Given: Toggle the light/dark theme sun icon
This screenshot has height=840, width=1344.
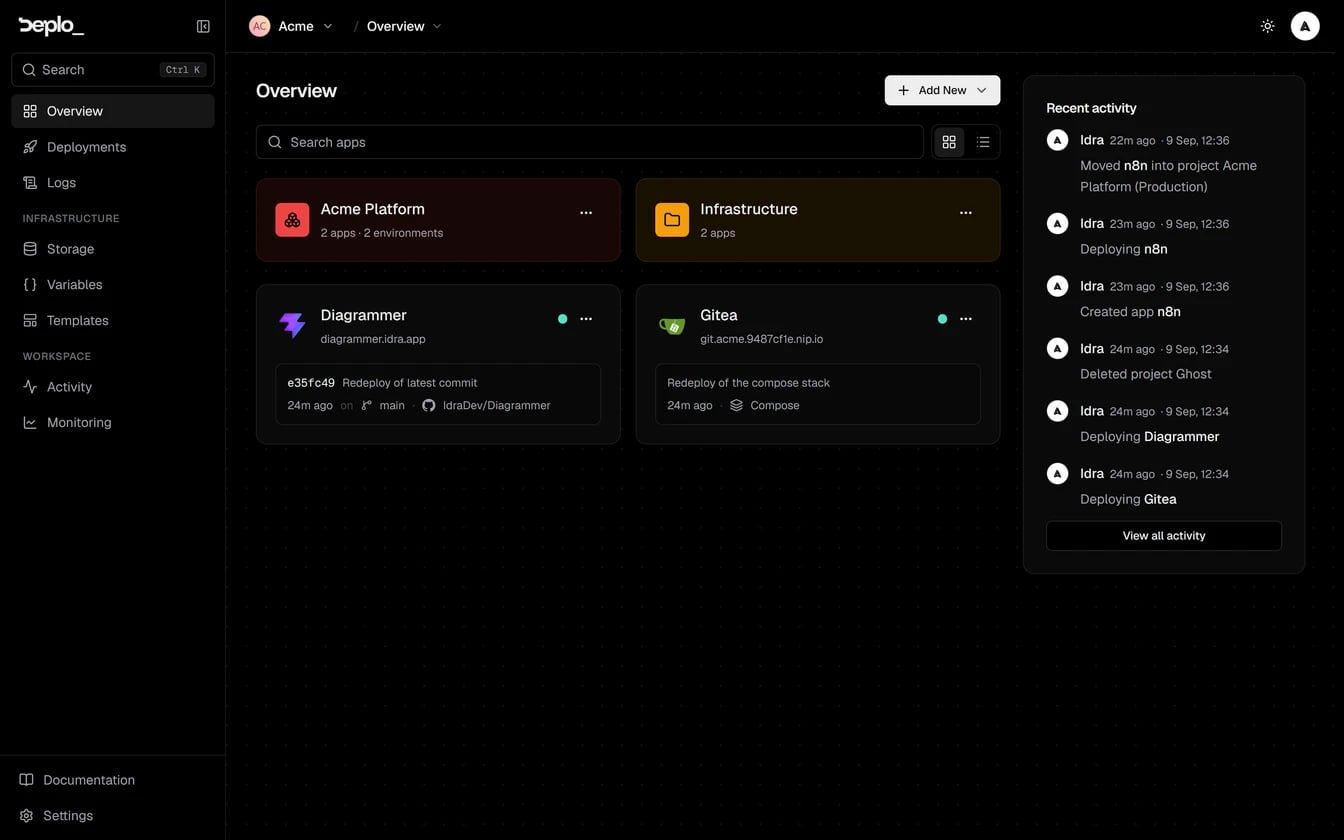Looking at the screenshot, I should (1267, 26).
